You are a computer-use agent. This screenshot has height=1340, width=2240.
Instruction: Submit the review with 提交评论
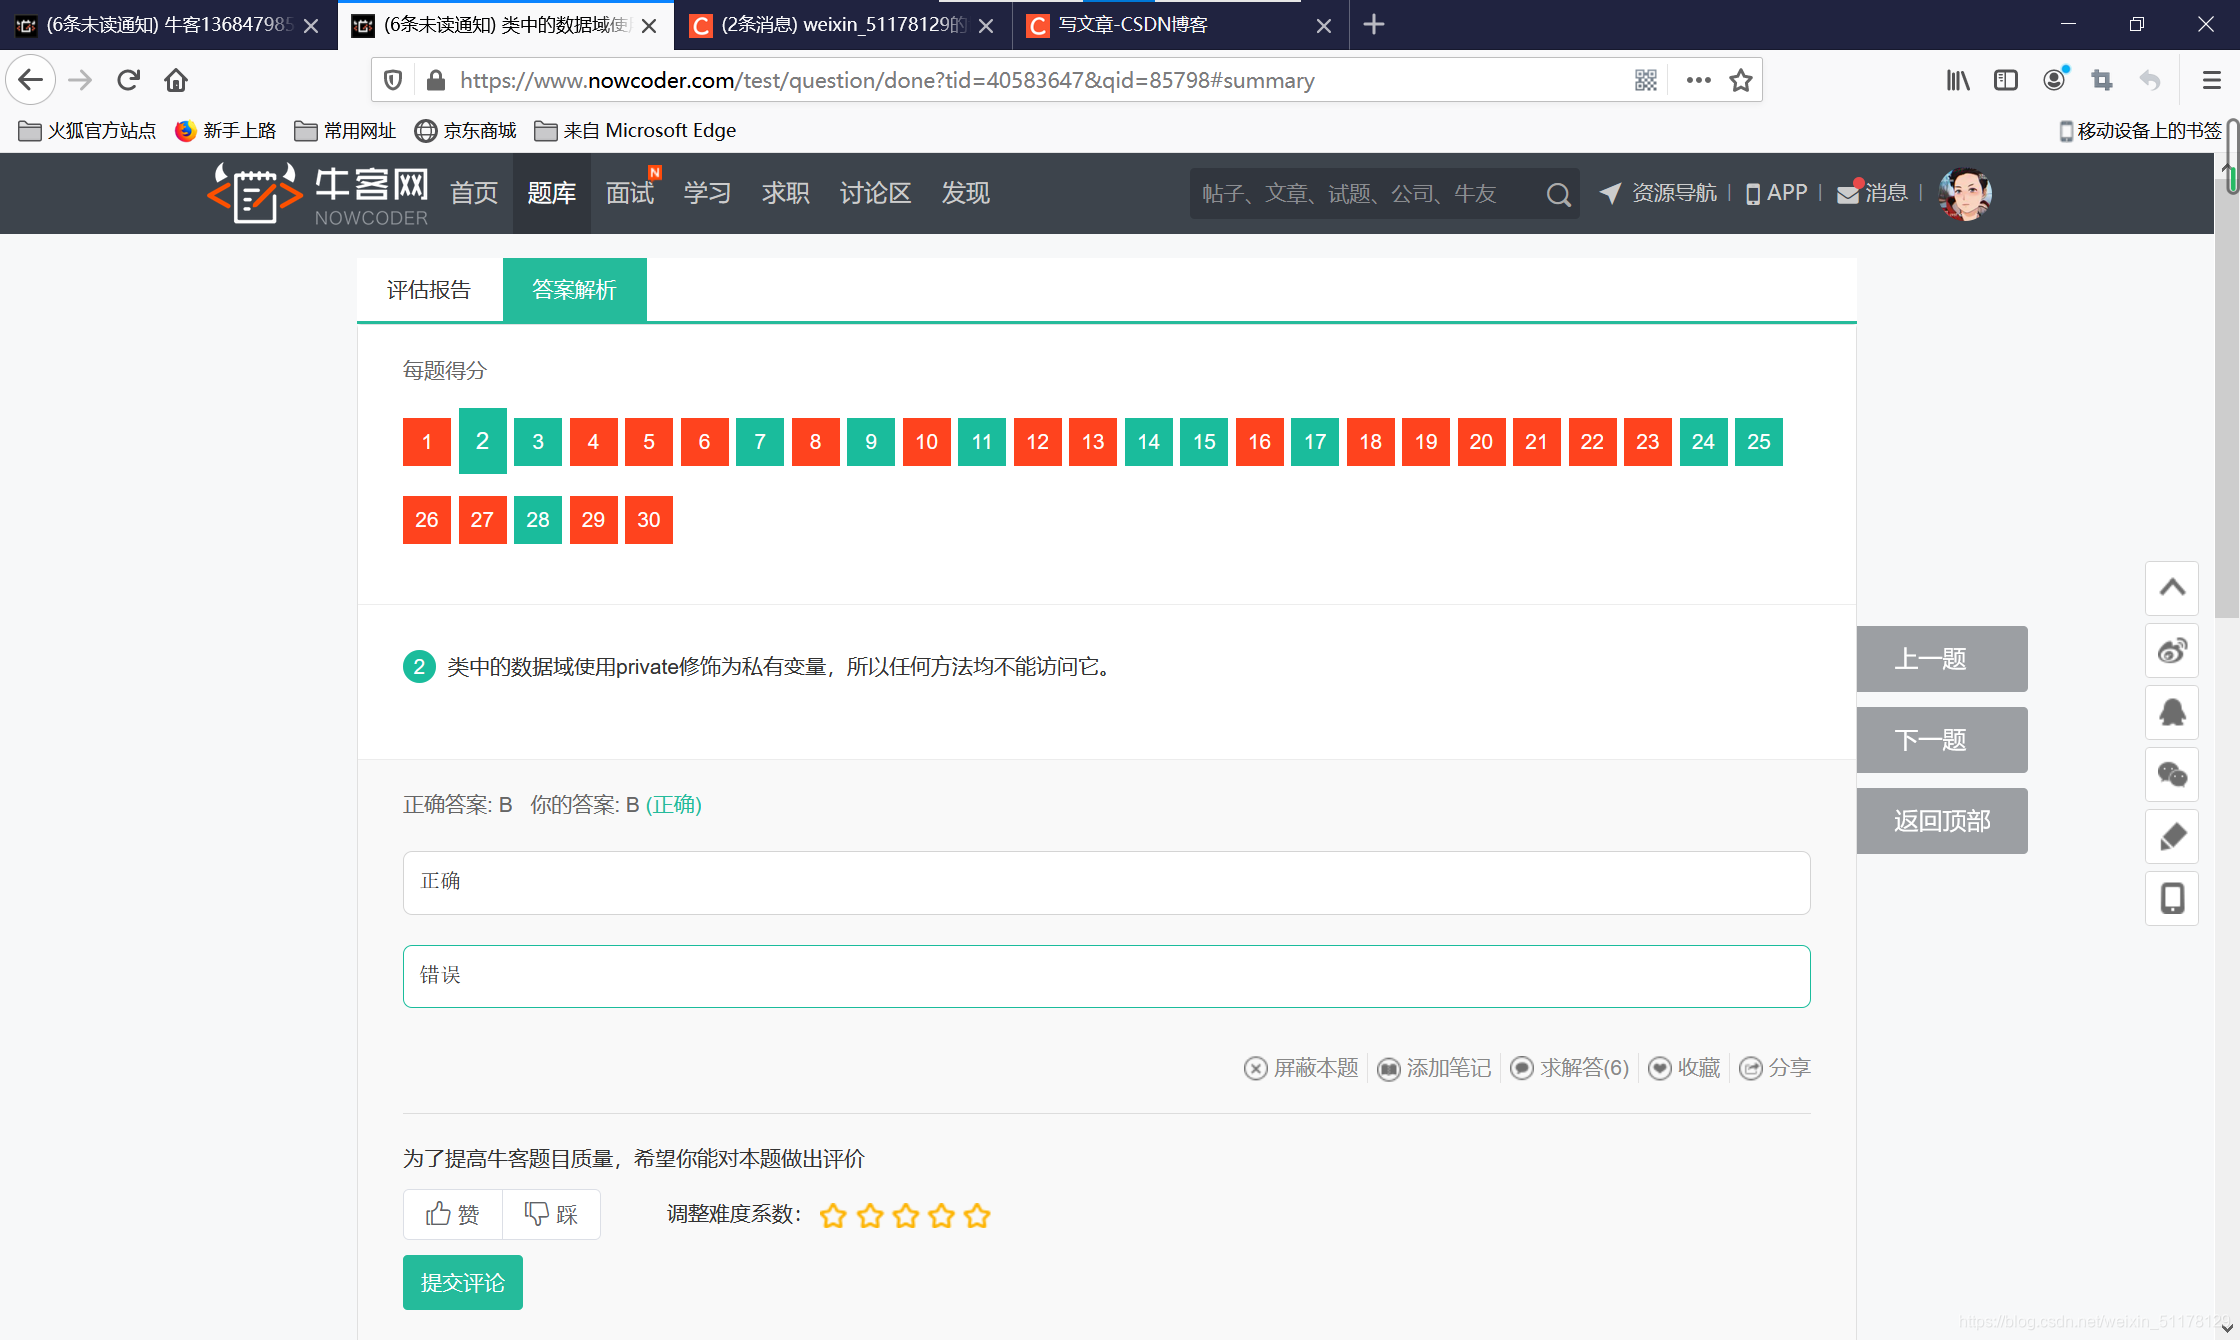[x=463, y=1282]
